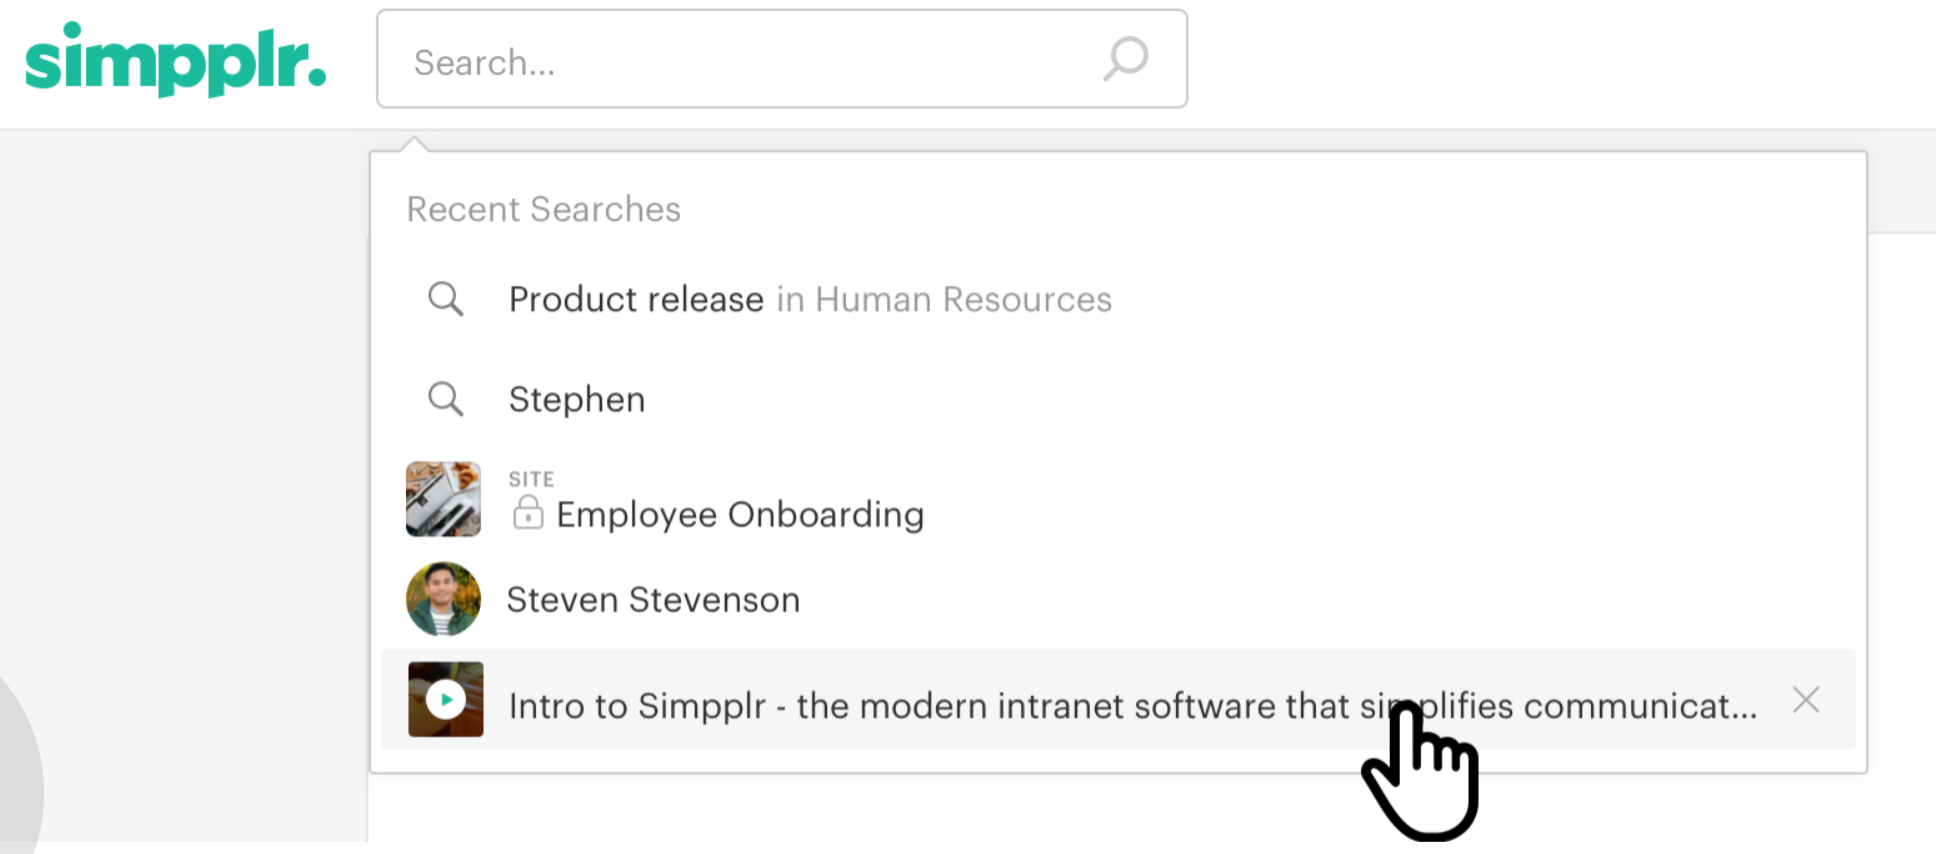Viewport: 1936px width, 854px height.
Task: Click magnifier icon beside Stephen
Action: pos(445,399)
